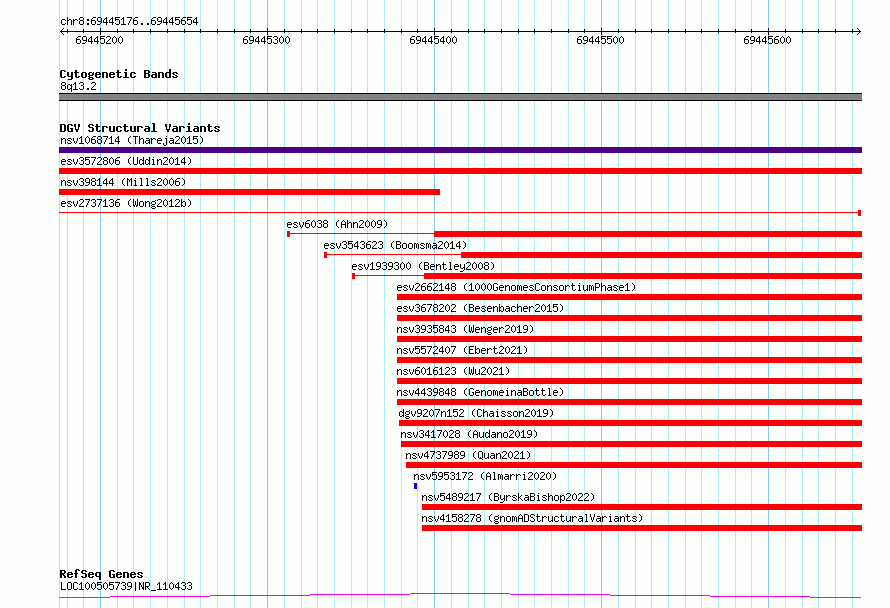Click the magenta LOC100505739 gene line
This screenshot has width=890, height=608.
[x=460, y=596]
